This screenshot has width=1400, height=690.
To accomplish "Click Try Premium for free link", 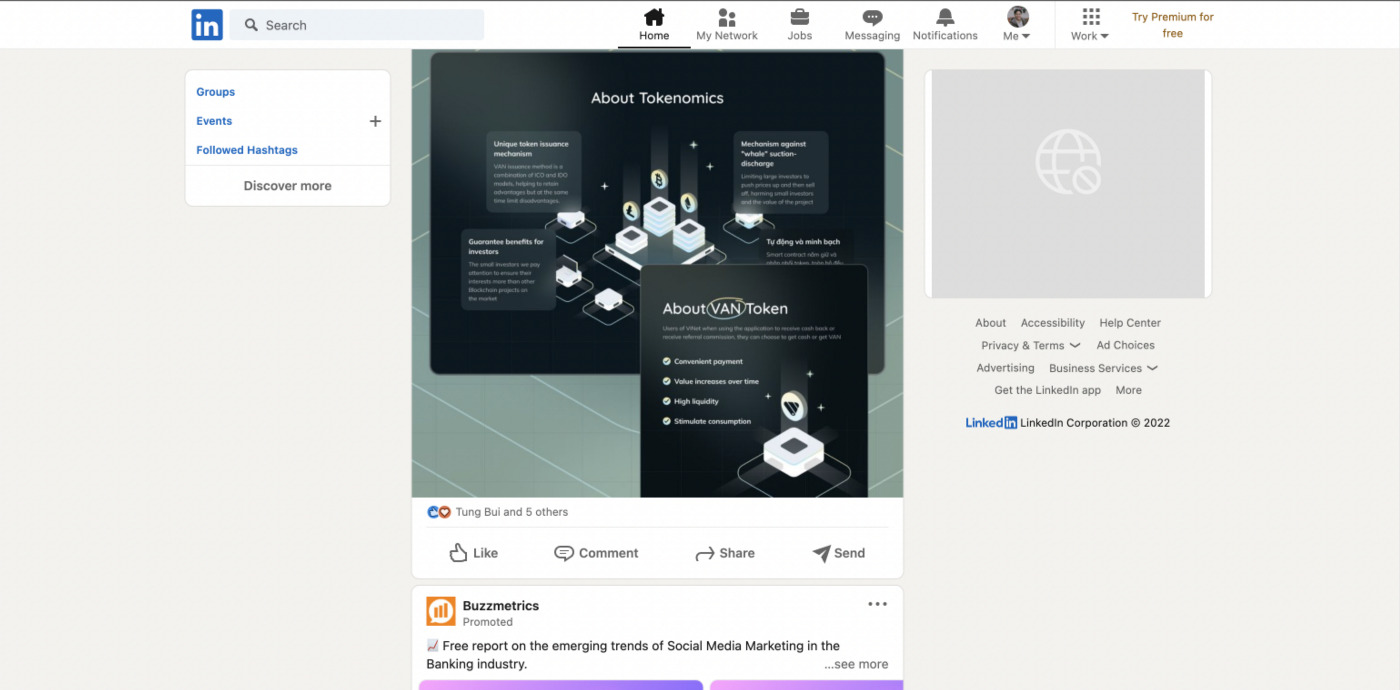I will (1173, 25).
